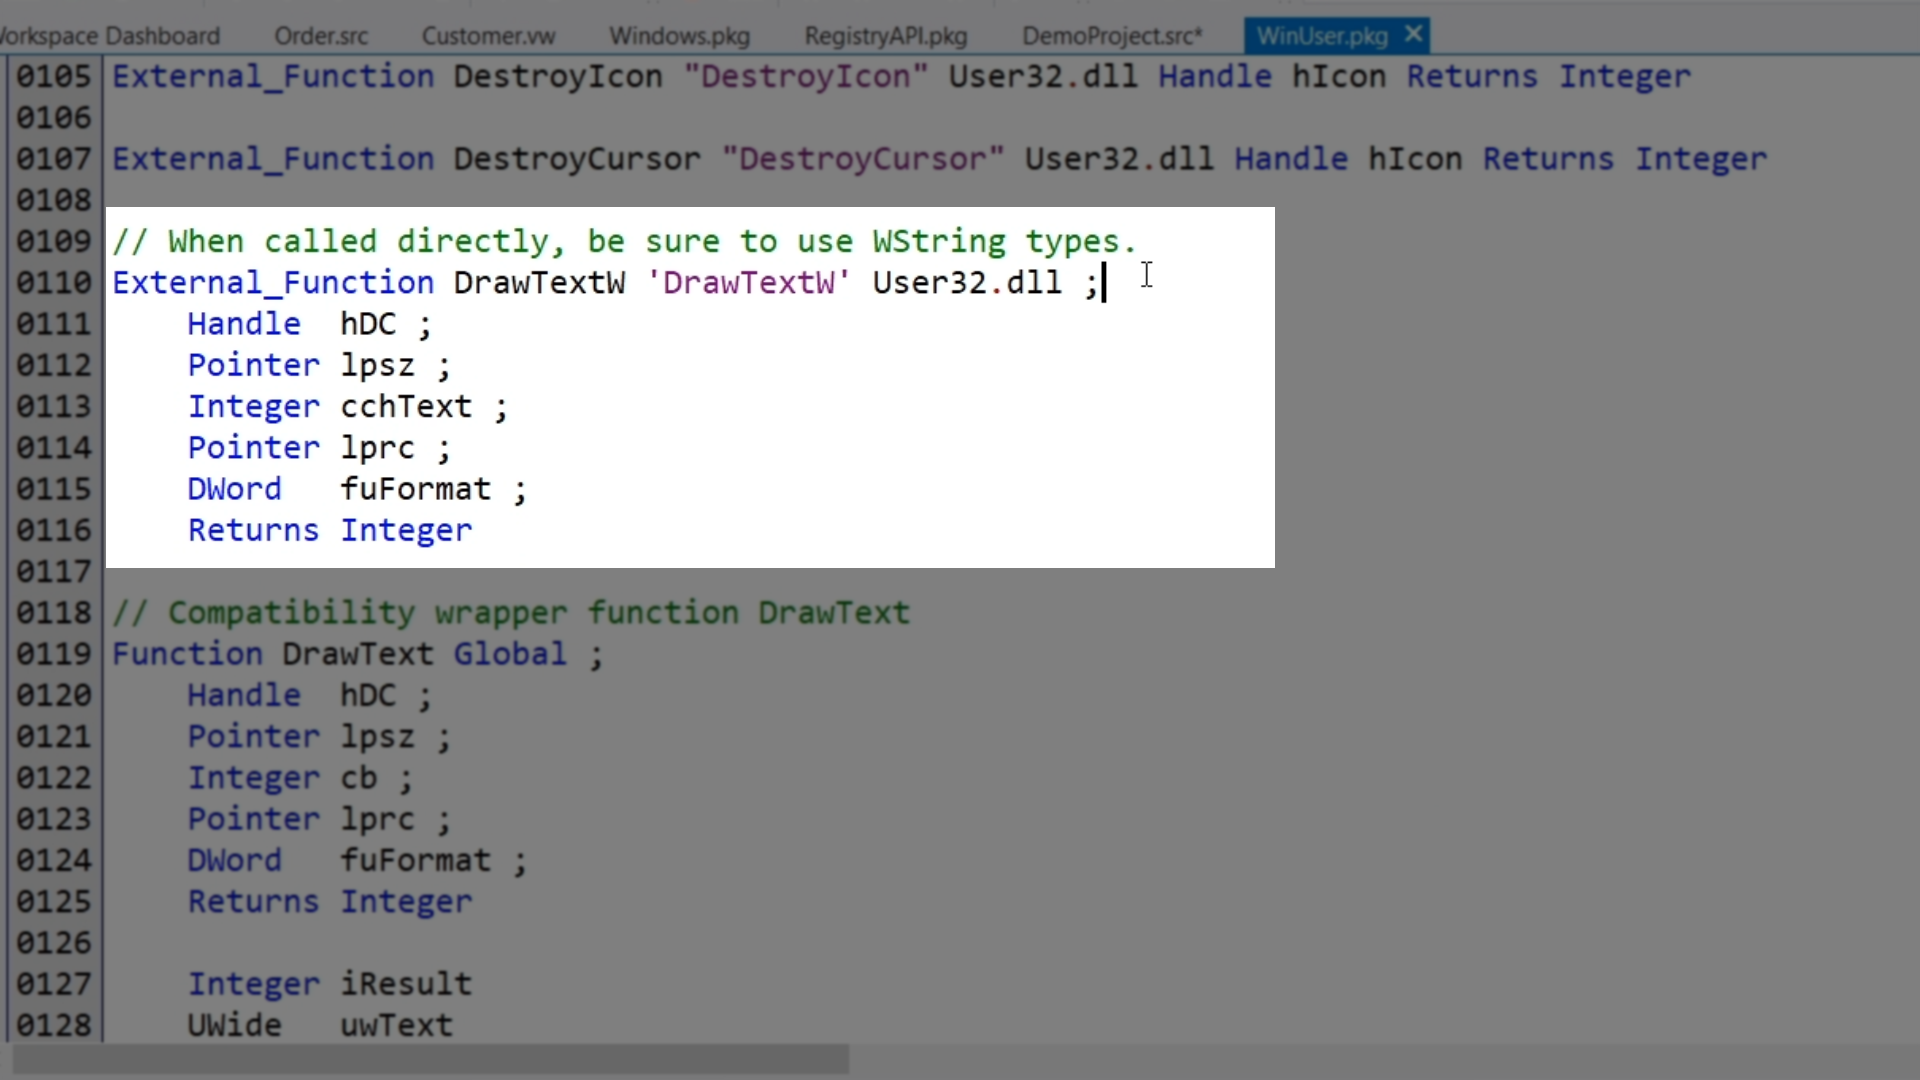The image size is (1920, 1080).
Task: Click the Compatibility wrapper function comment
Action: tap(510, 613)
